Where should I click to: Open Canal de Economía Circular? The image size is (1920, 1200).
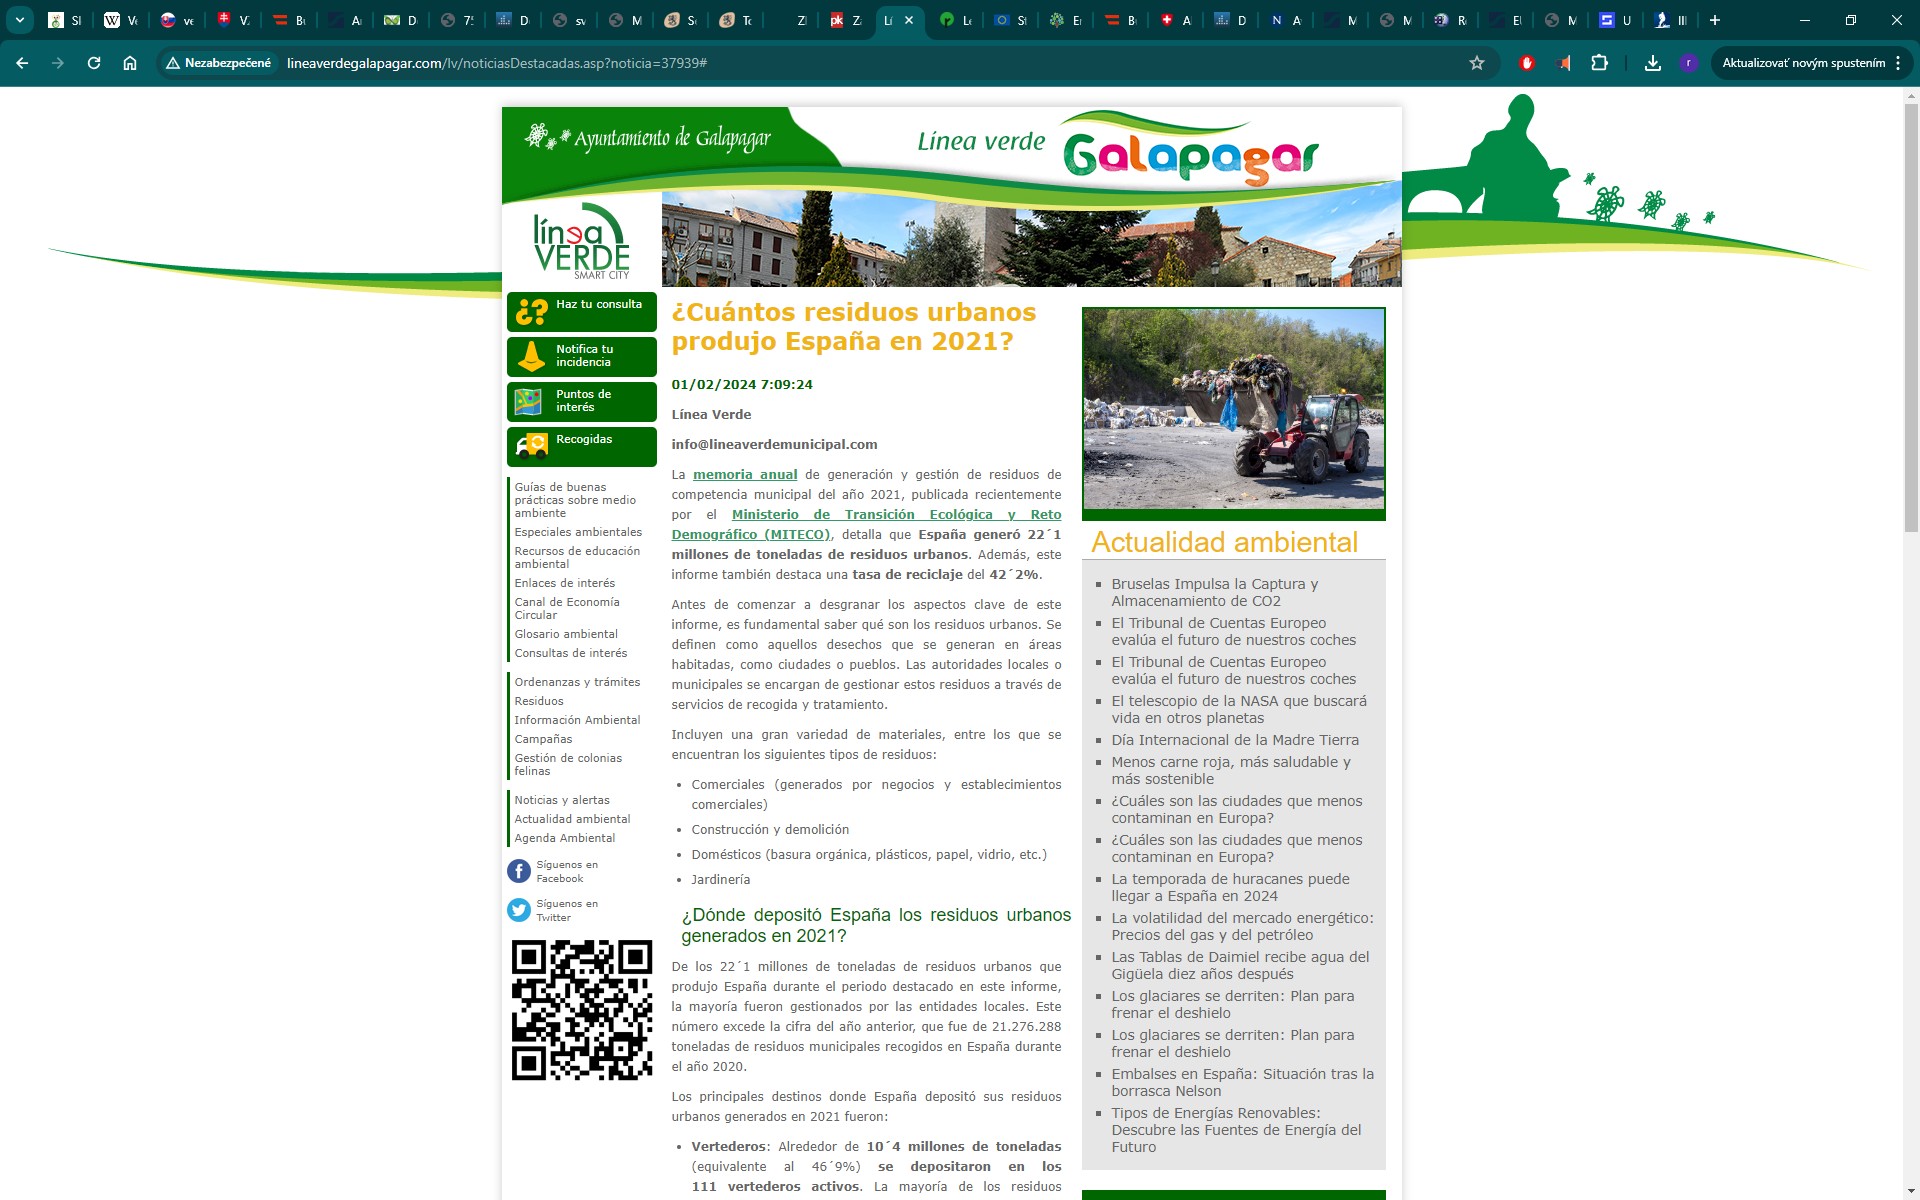pyautogui.click(x=567, y=608)
